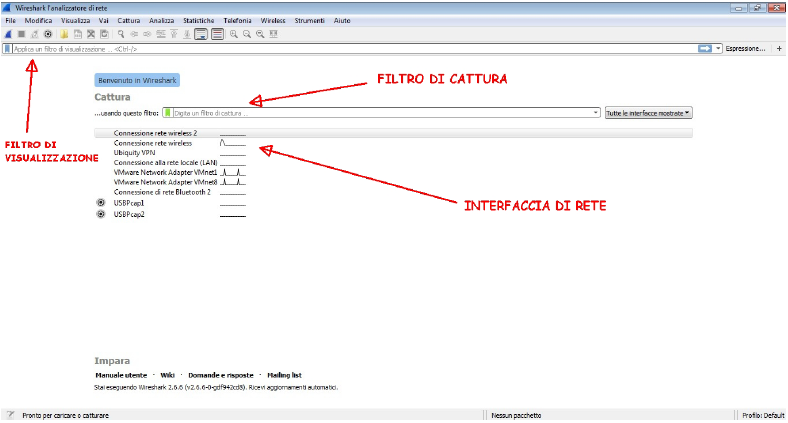Open the Statistiche menu
This screenshot has height=423, width=788.
pyautogui.click(x=199, y=21)
